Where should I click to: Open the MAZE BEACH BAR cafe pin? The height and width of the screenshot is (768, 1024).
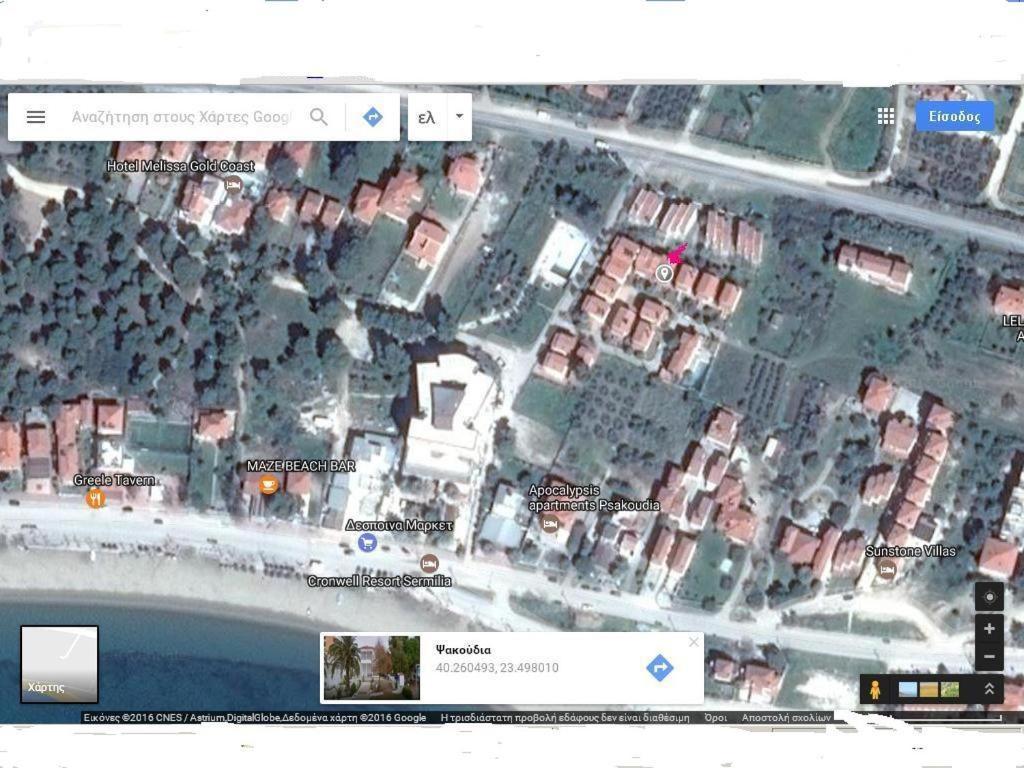click(268, 485)
